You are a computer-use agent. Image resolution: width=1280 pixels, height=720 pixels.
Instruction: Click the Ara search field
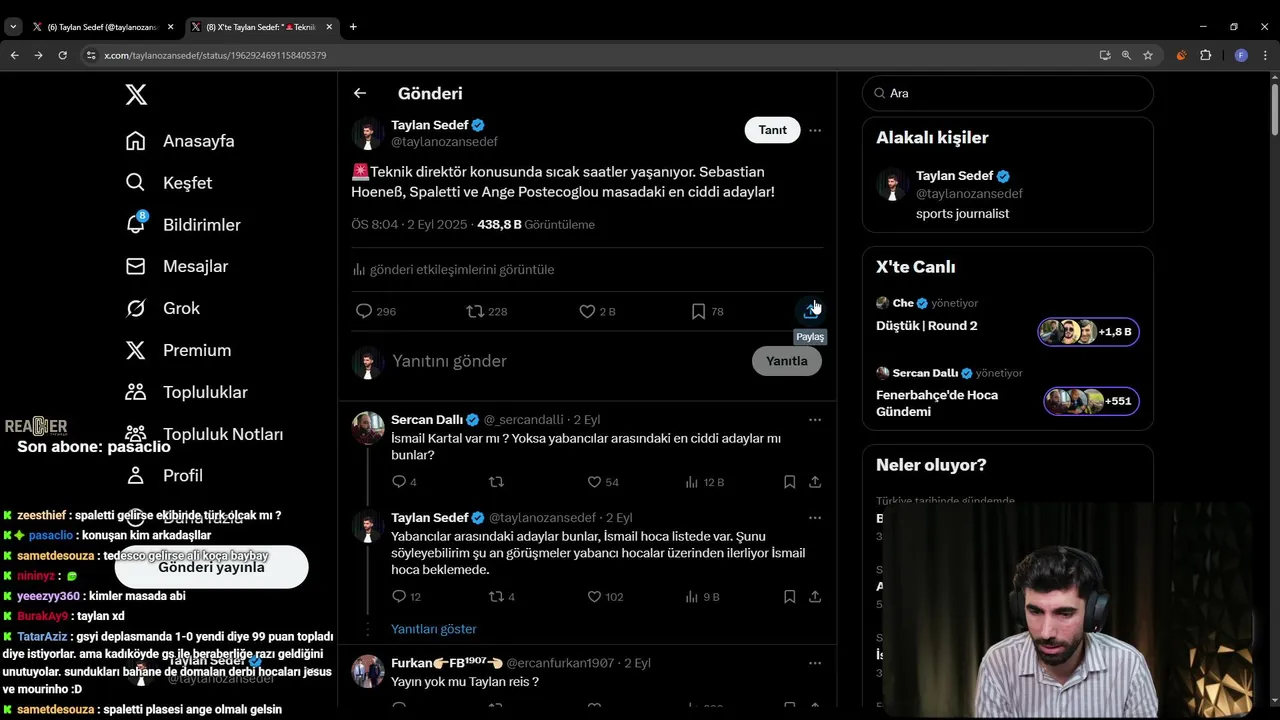coord(1008,93)
